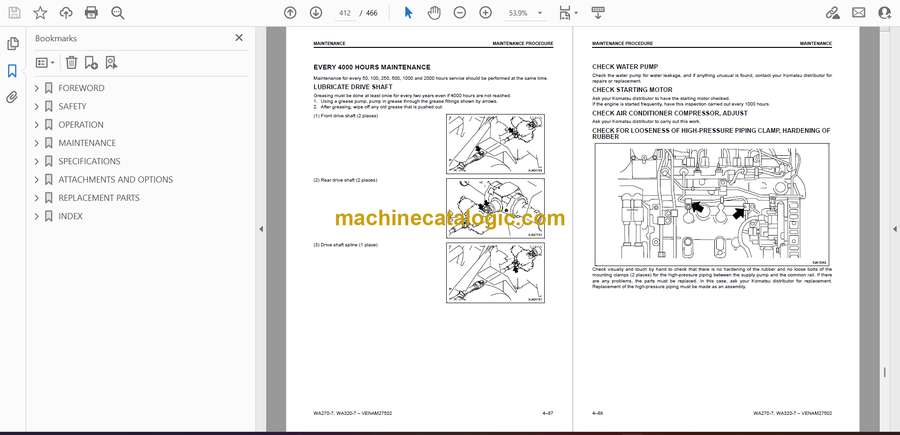900x435 pixels.
Task: Expand the ATTACHMENTS AND OPTIONS bookmark
Action: (37, 180)
